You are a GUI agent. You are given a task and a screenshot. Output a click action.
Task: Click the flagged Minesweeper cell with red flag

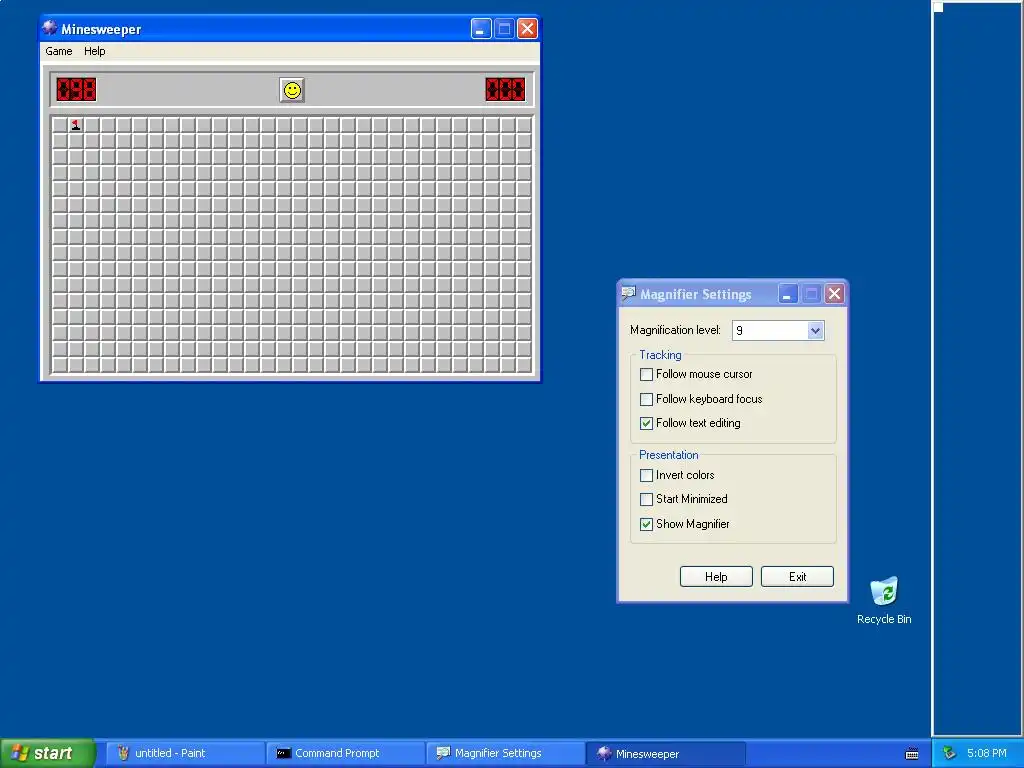coord(76,125)
